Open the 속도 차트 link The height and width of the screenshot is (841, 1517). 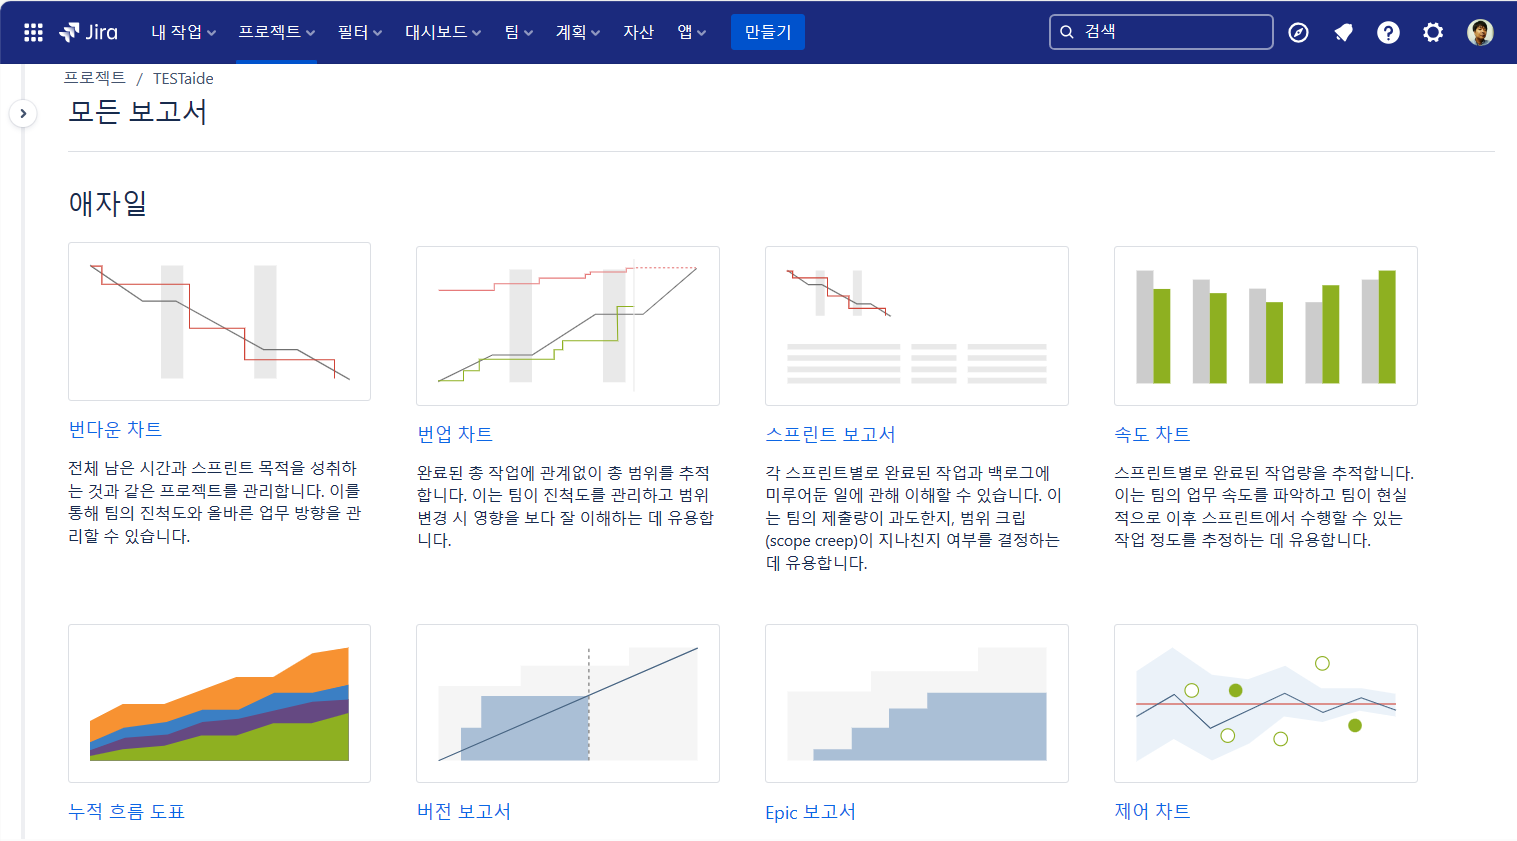pos(1152,434)
